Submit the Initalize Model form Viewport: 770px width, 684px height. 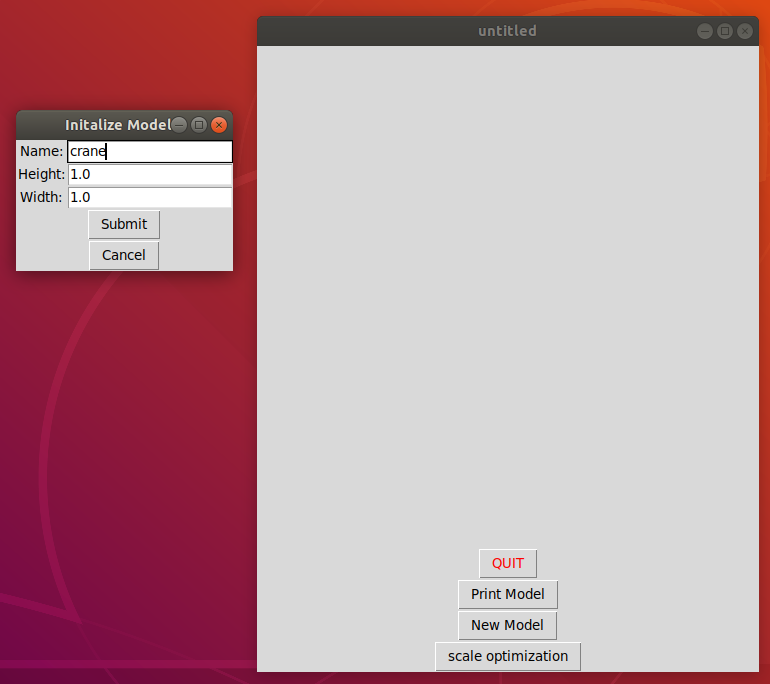(x=124, y=224)
